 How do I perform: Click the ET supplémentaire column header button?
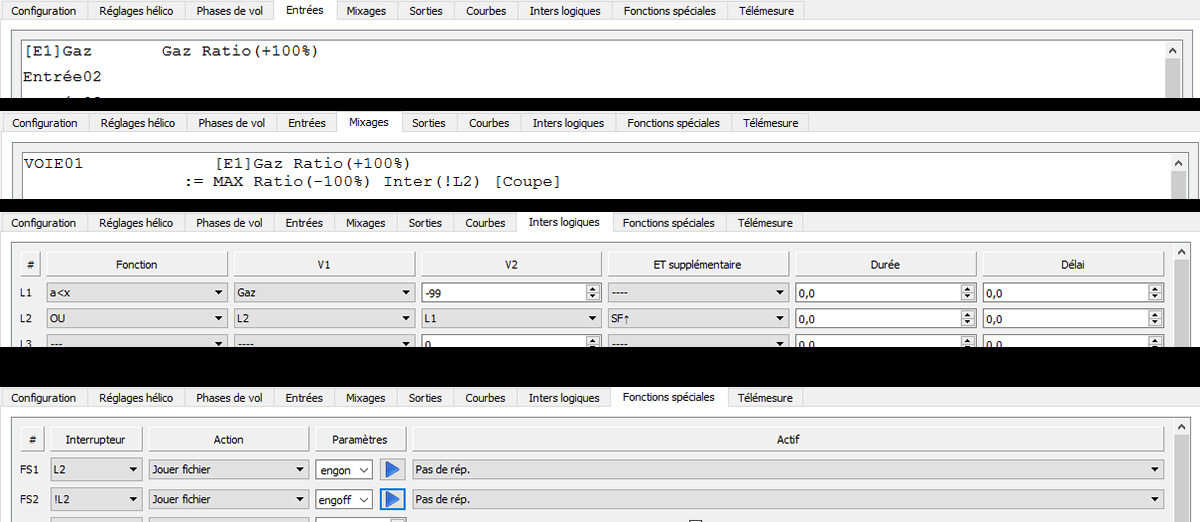click(698, 265)
